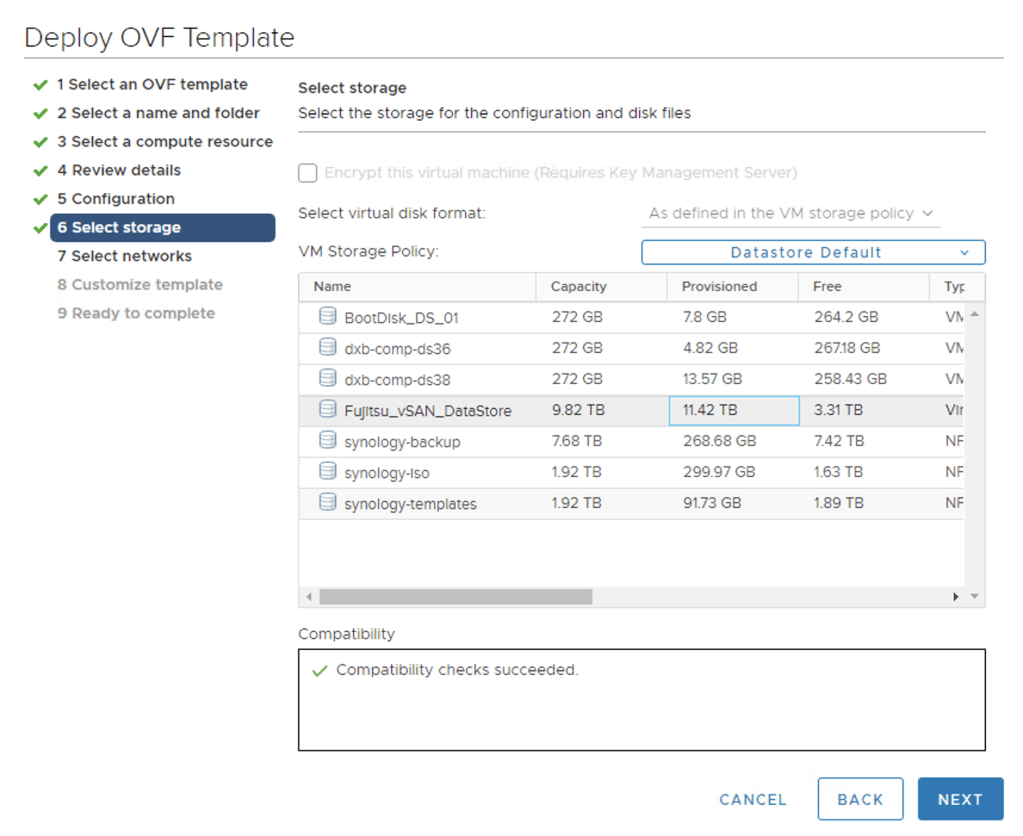Click the compatibility success checkmark icon
Screen dimensions: 1023x836
(x=320, y=671)
